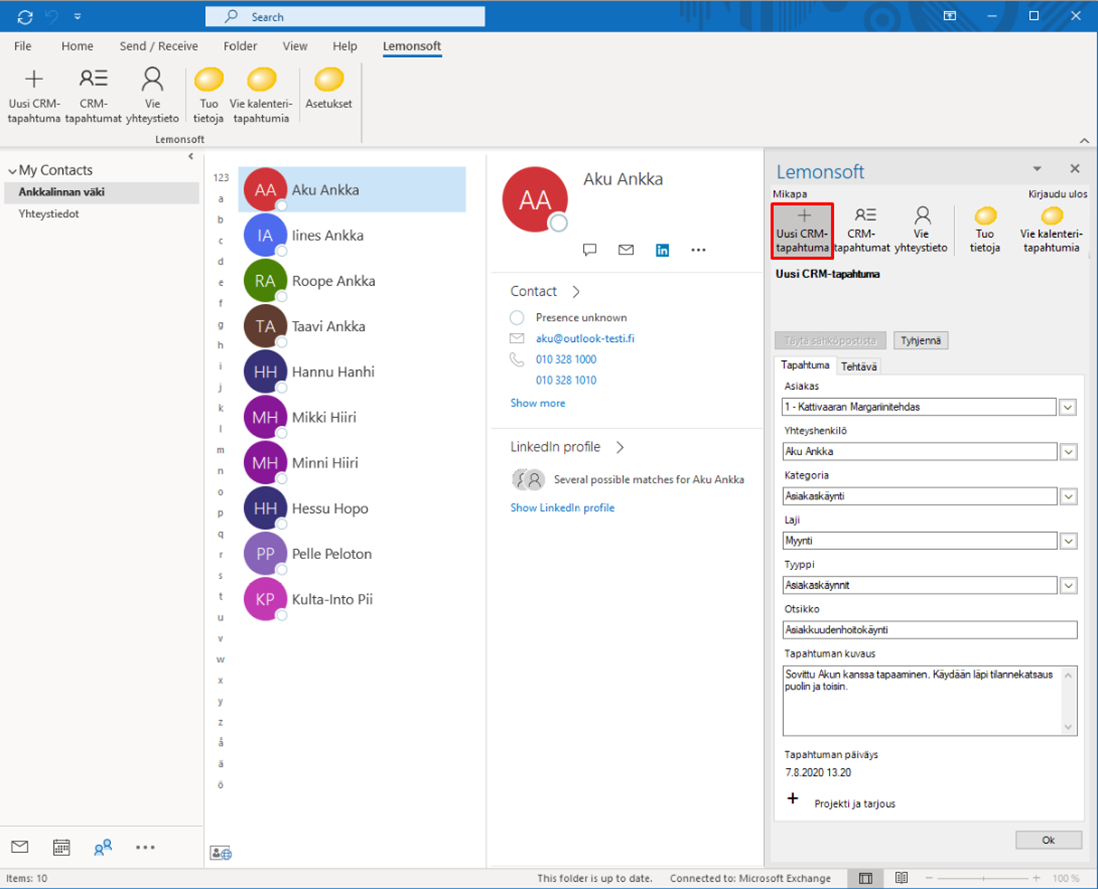Open the Yhteyshenkilö dropdown
This screenshot has width=1098, height=889.
click(x=1068, y=452)
